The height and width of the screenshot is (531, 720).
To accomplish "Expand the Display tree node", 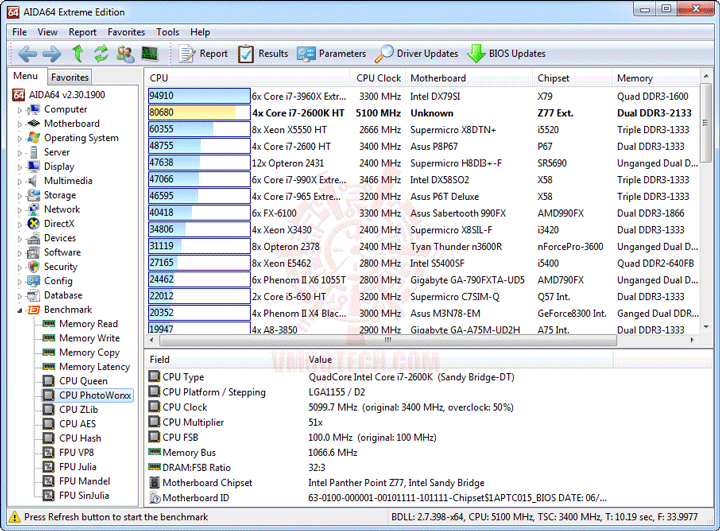I will (20, 167).
